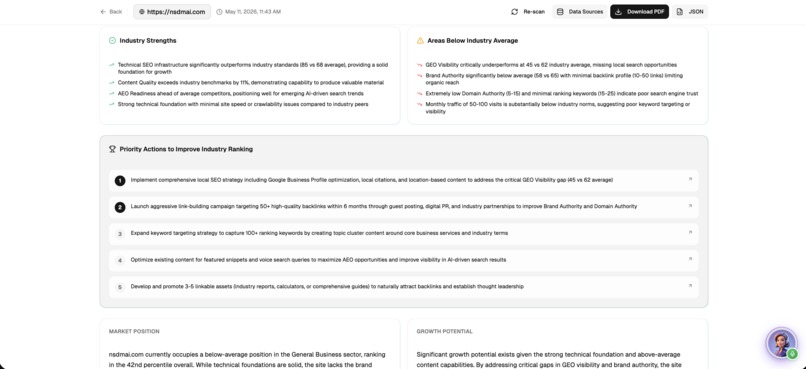Click the Extremely low Domain Authority text

point(562,94)
